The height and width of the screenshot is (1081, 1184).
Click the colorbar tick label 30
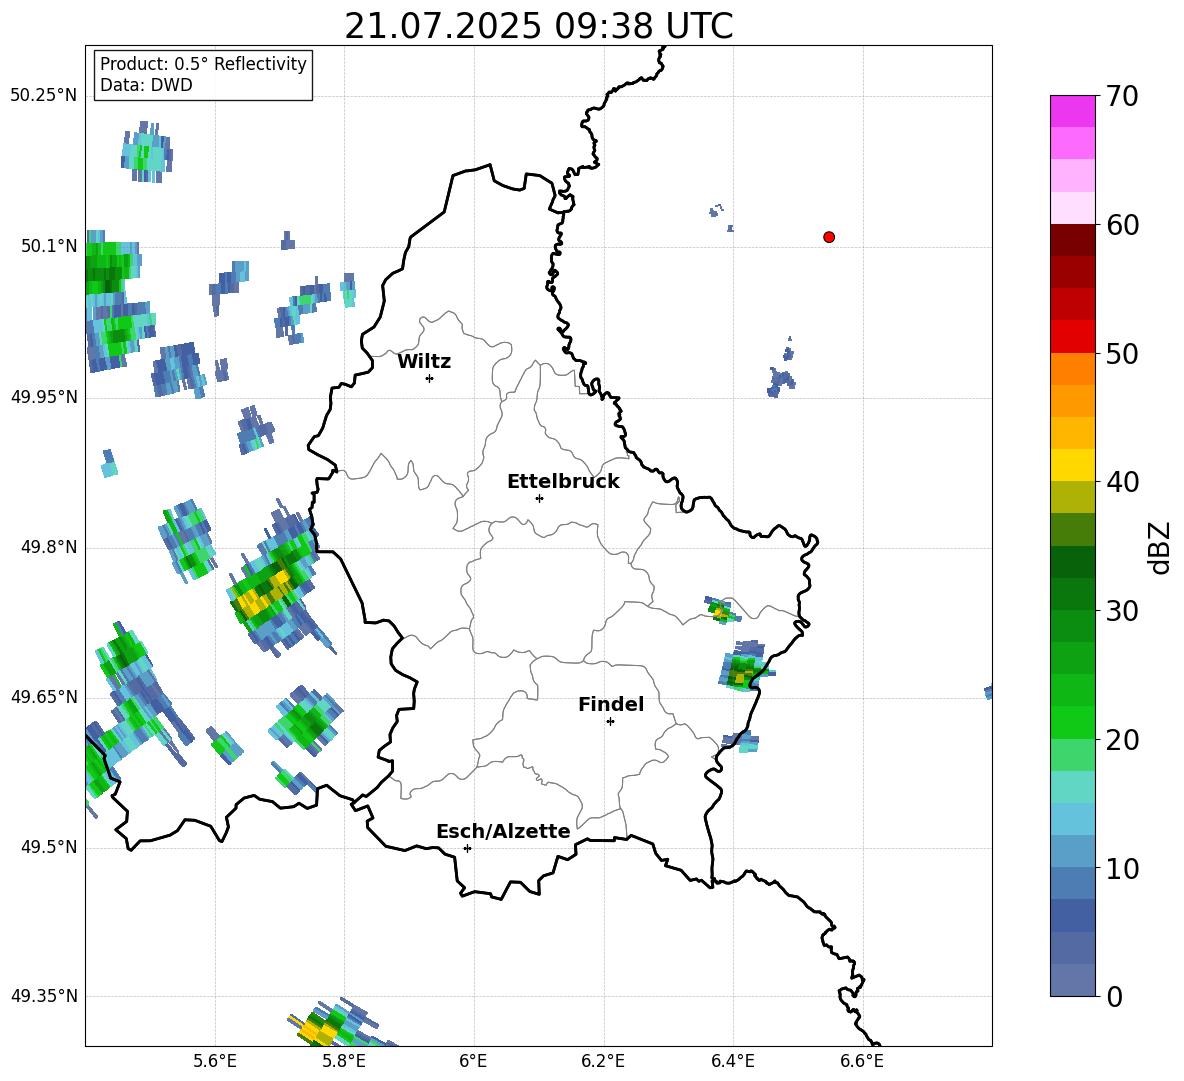(x=1122, y=611)
